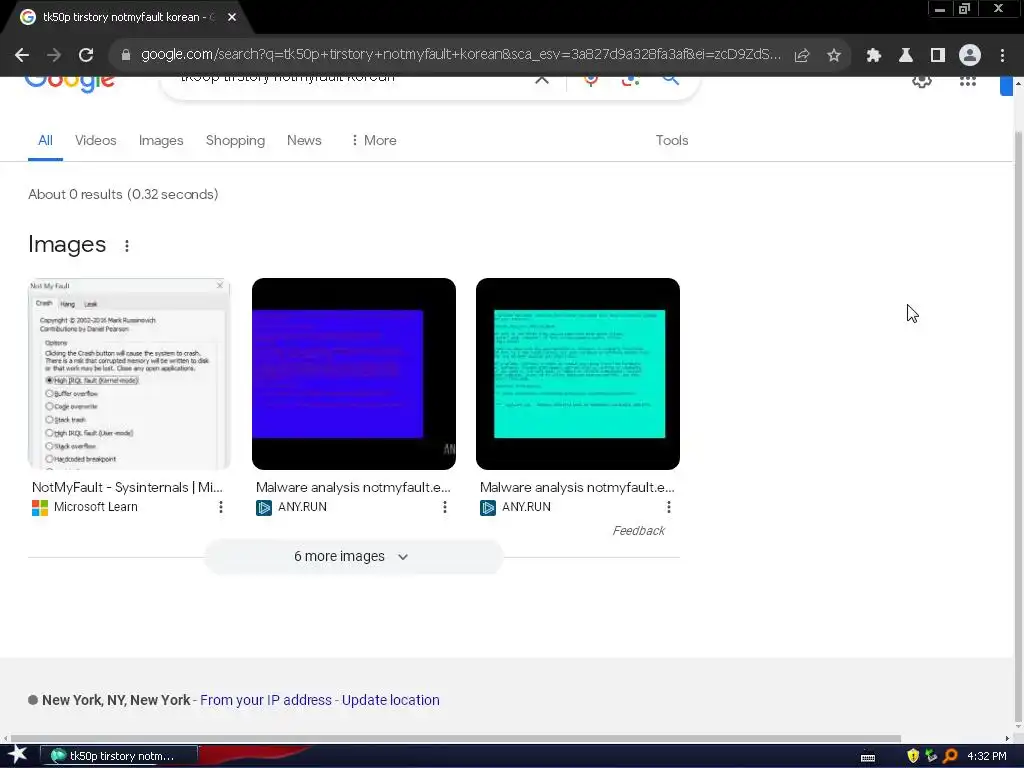
Task: Open the keyboard icon in system tray
Action: 868,758
